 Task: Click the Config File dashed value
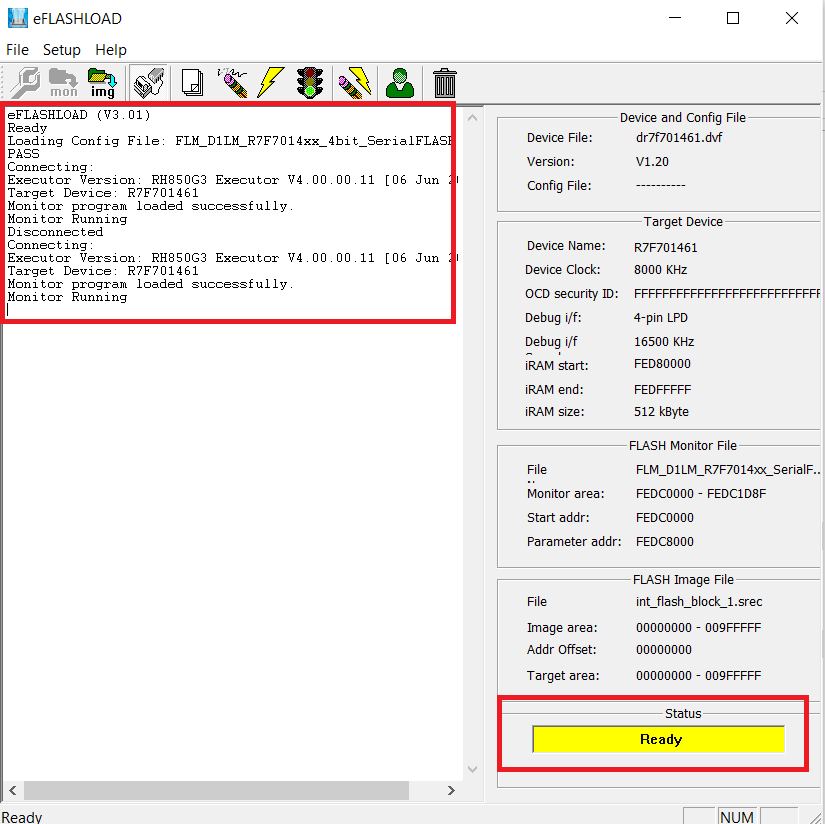(x=660, y=185)
